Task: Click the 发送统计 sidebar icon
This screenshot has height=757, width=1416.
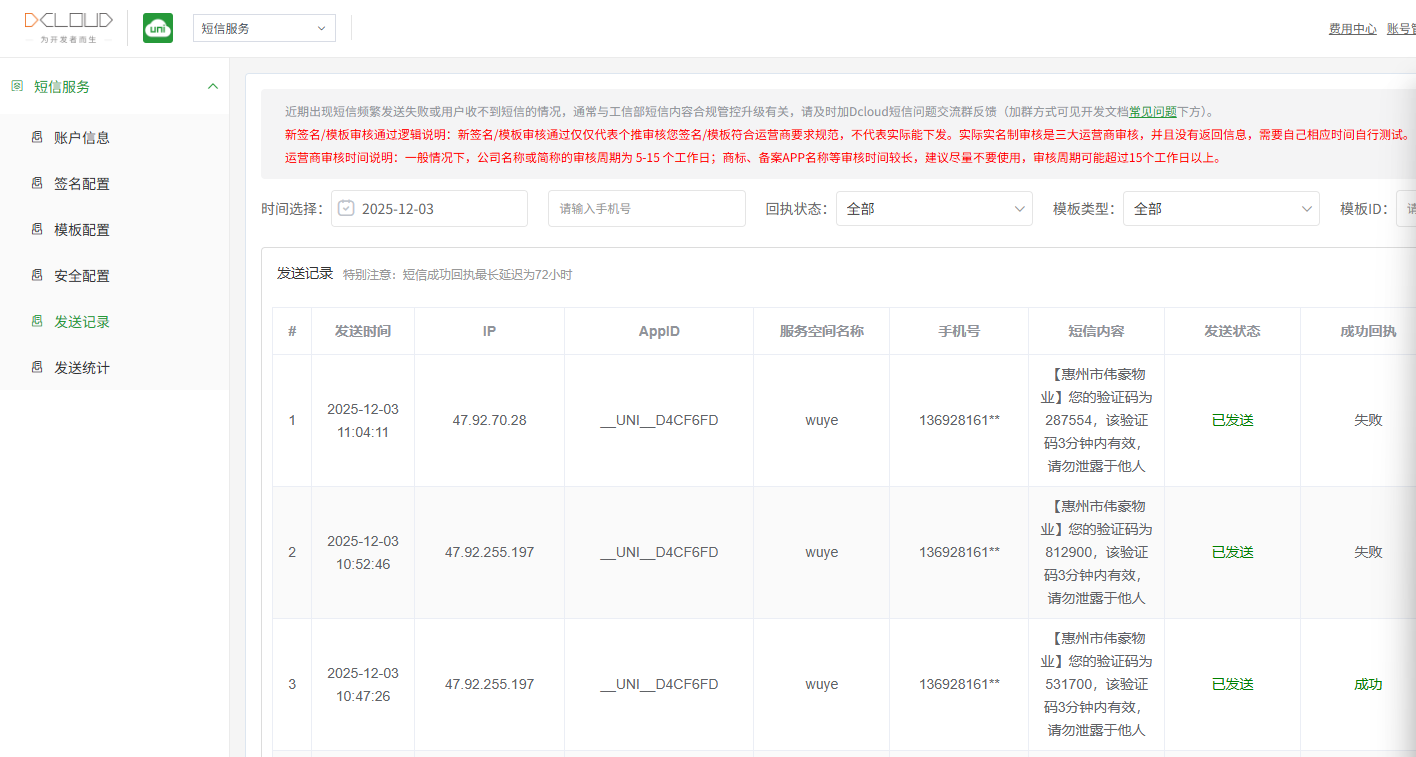Action: [x=37, y=368]
